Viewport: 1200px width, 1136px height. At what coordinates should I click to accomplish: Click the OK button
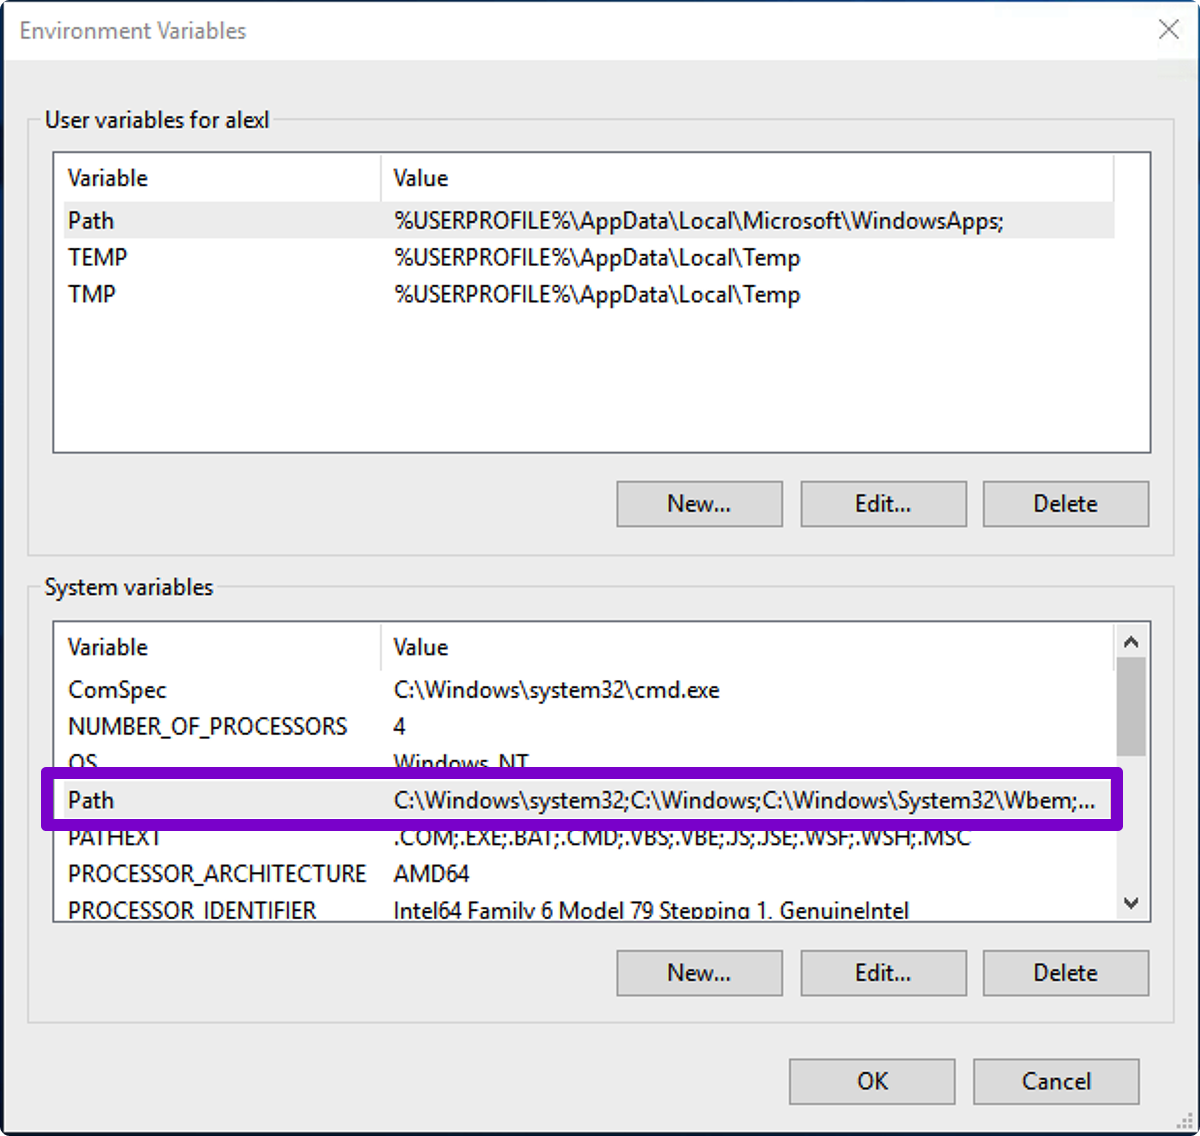coord(871,1081)
